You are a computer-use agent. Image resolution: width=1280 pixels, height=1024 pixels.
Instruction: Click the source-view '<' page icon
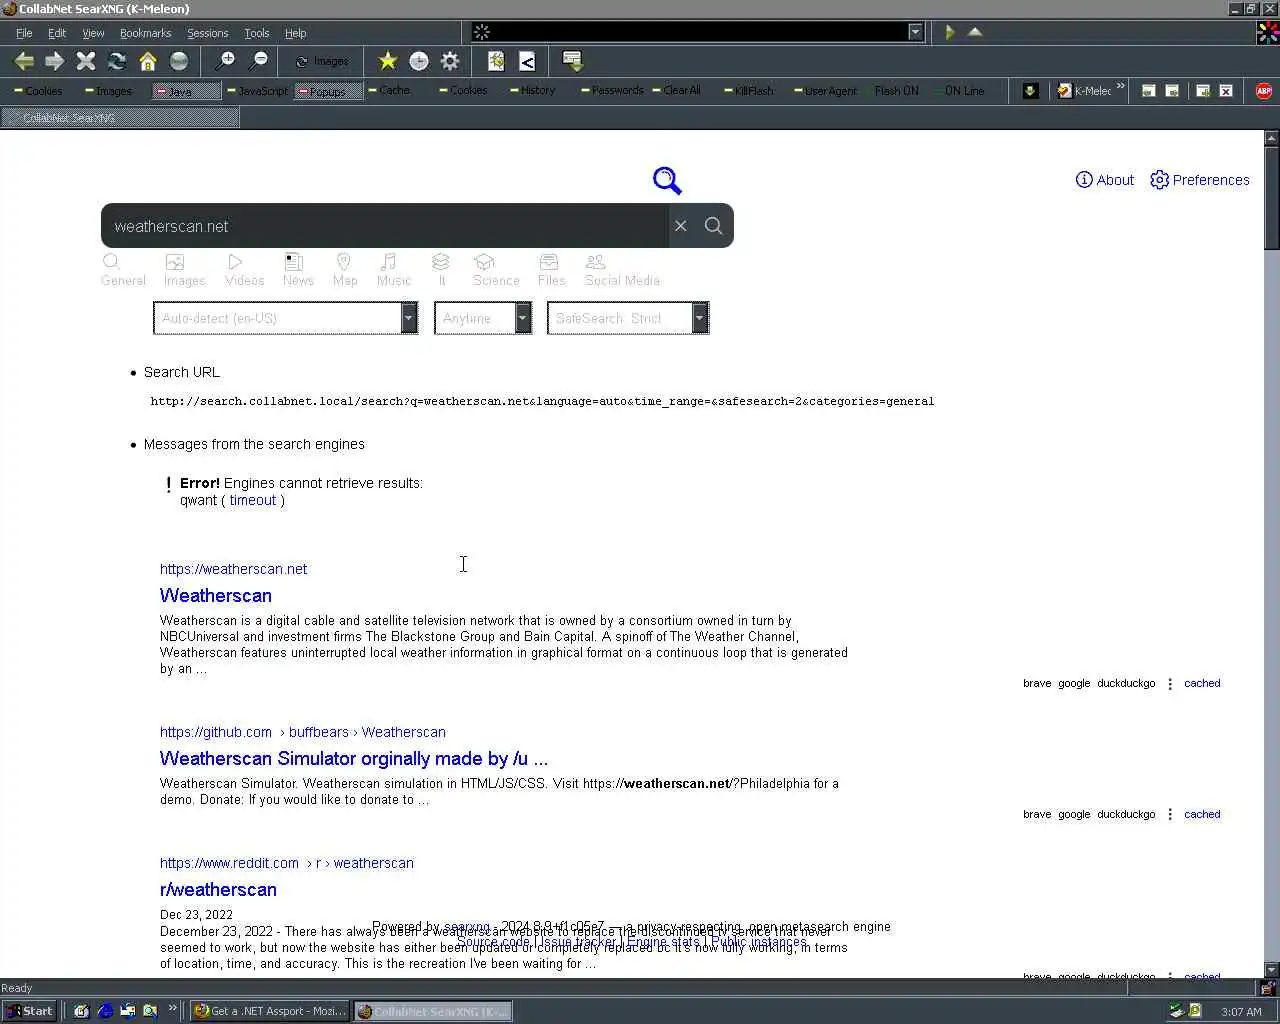point(527,61)
